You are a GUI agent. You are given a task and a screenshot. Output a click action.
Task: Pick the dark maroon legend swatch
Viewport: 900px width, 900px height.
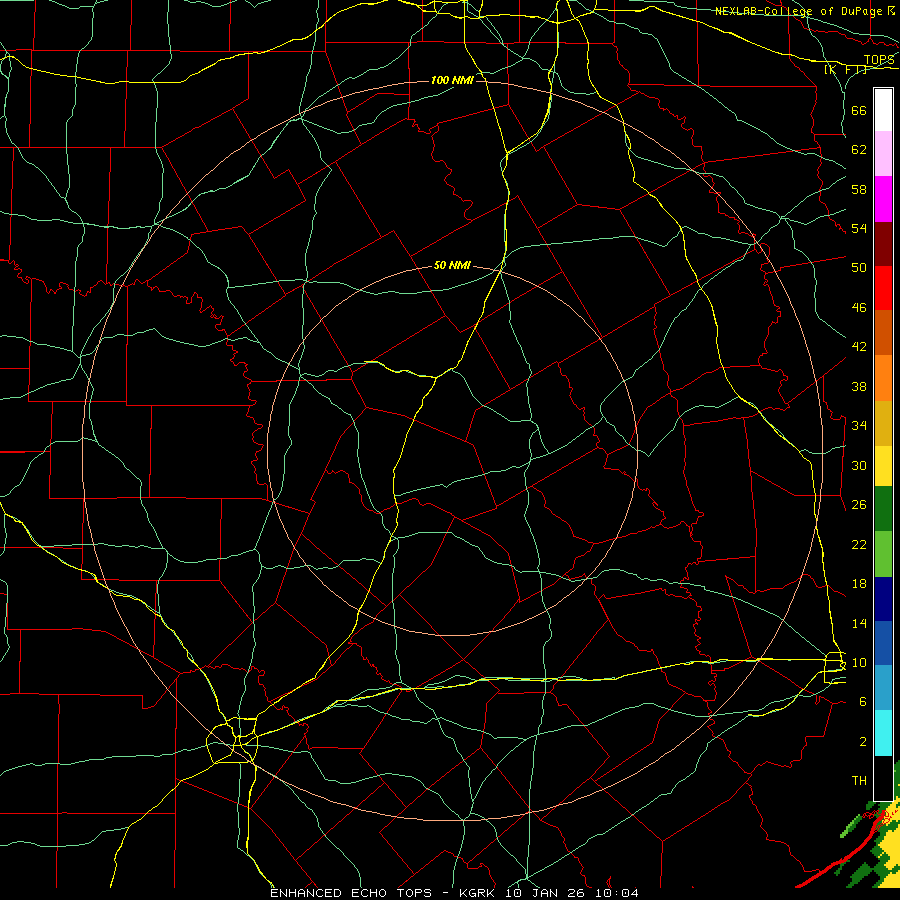click(x=883, y=244)
